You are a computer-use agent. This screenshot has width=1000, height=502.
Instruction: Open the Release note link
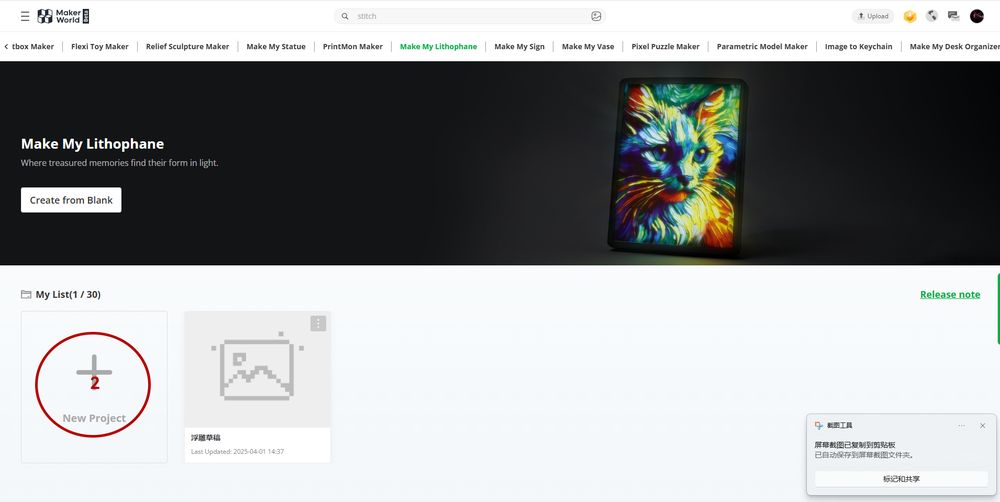tap(950, 294)
